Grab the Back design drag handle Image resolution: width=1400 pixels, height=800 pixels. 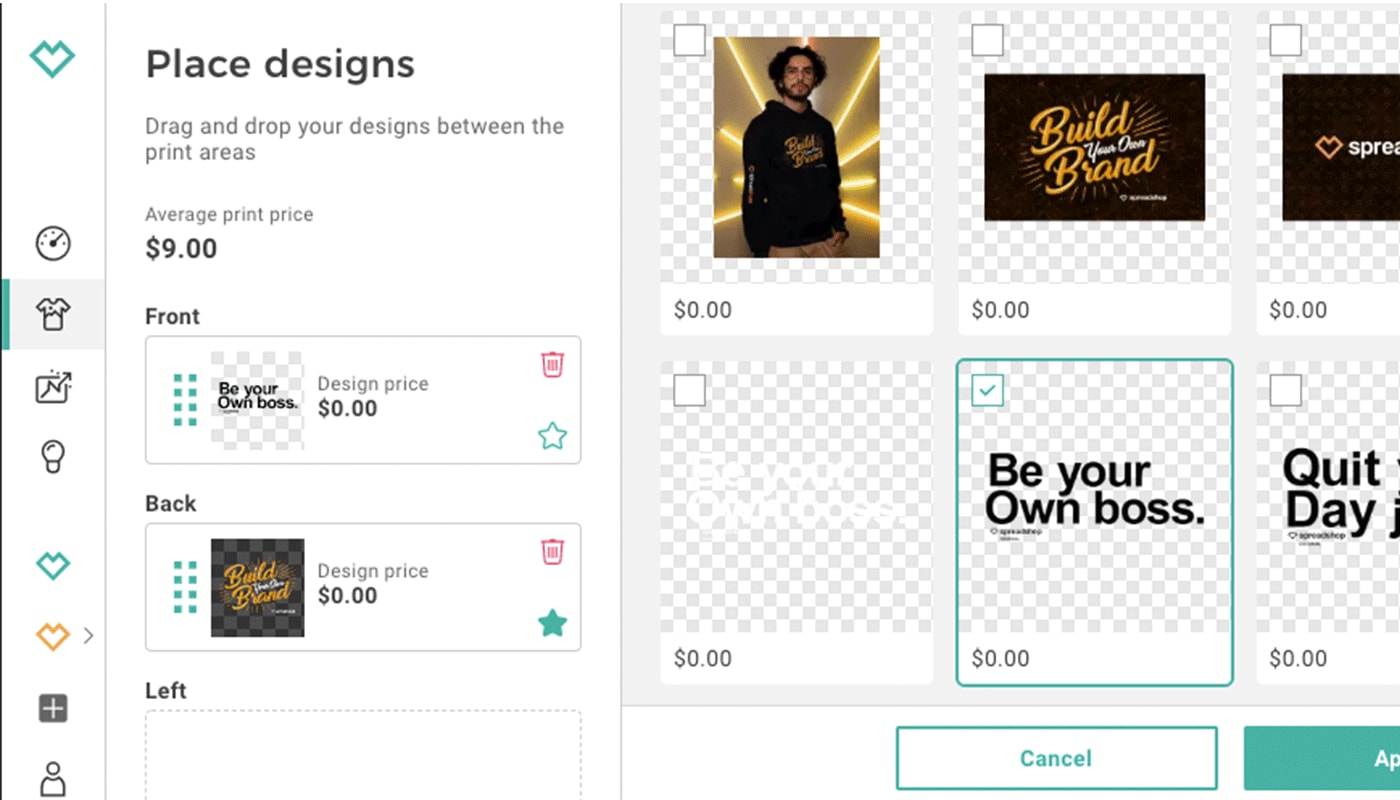pyautogui.click(x=185, y=587)
